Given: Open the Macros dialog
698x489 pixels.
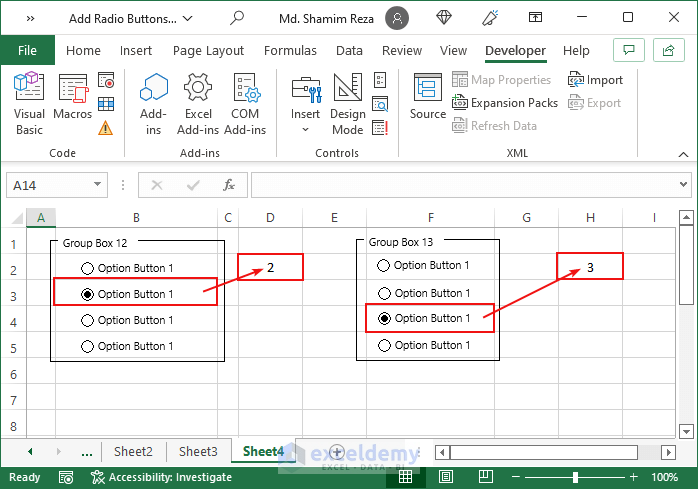Looking at the screenshot, I should coord(72,97).
